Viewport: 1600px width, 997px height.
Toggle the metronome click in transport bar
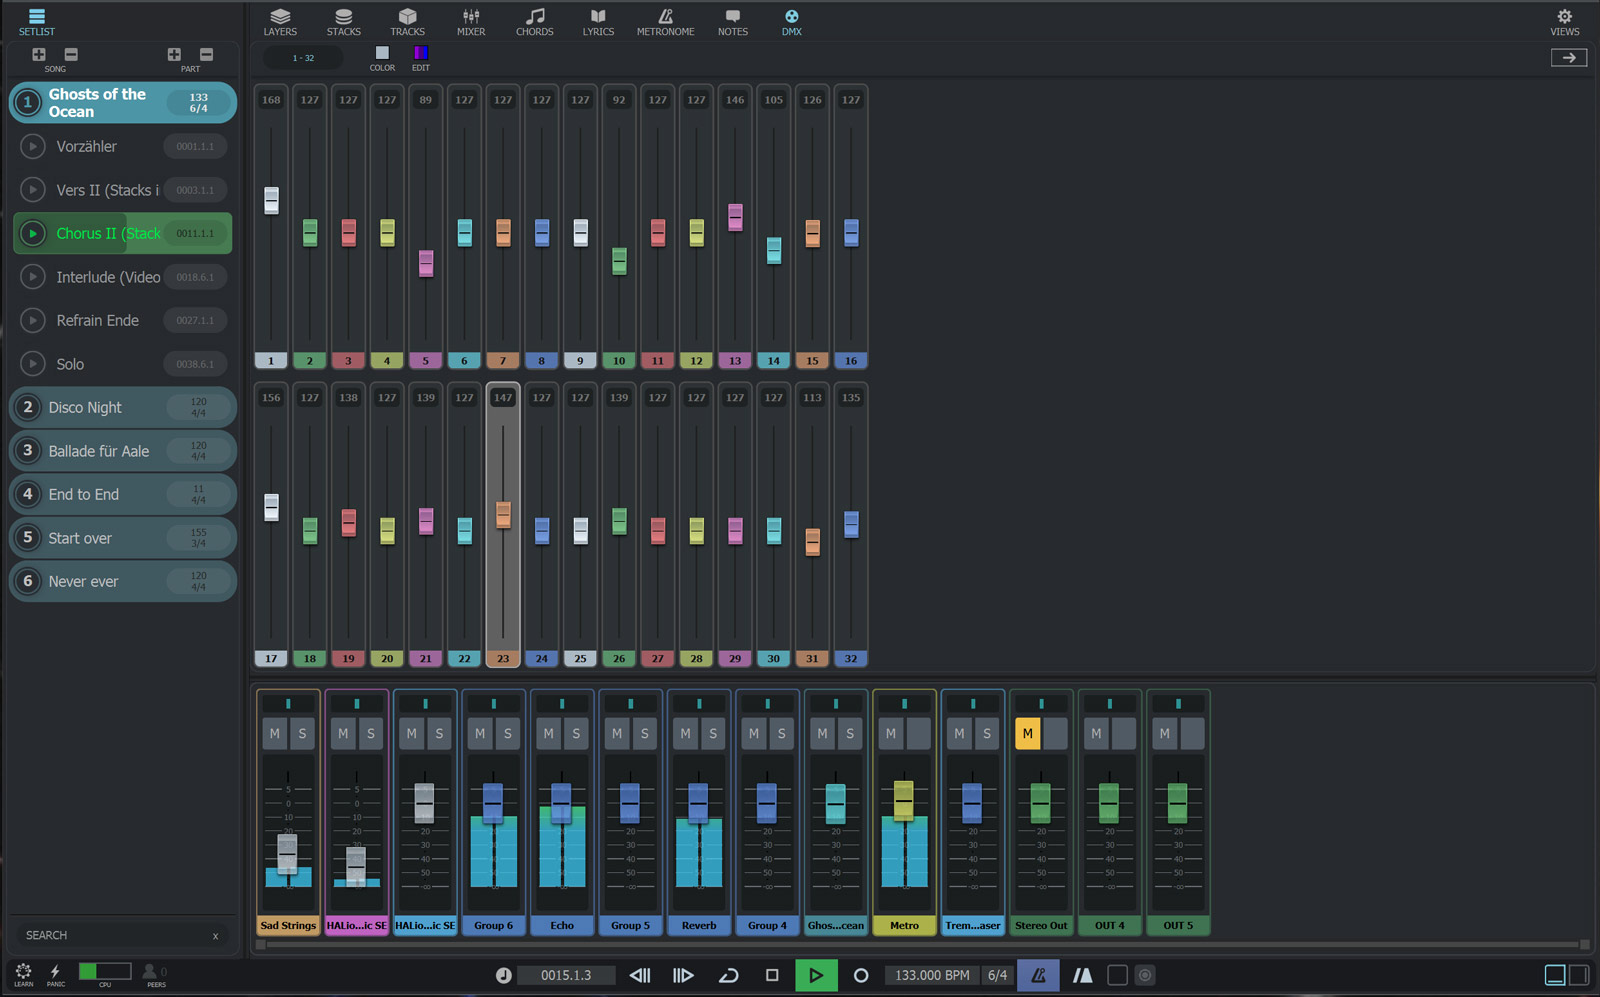tap(1038, 975)
